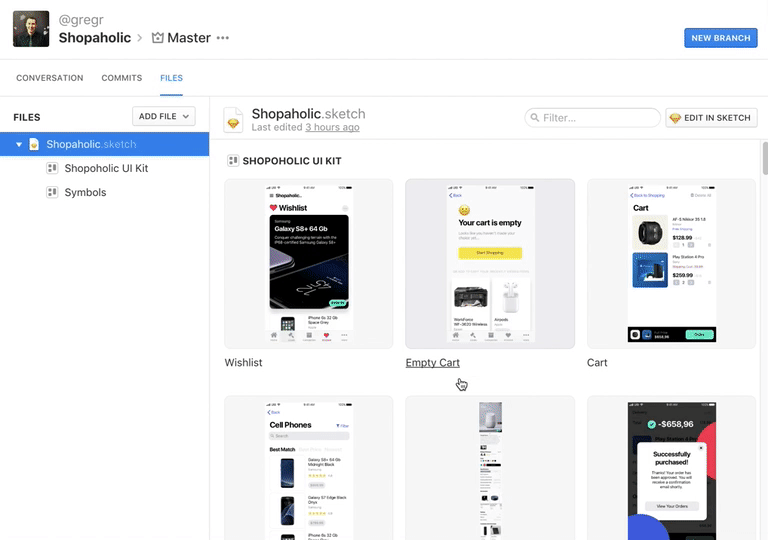768x540 pixels.
Task: Click the Shopaholic.sketch file title in header
Action: tap(309, 114)
